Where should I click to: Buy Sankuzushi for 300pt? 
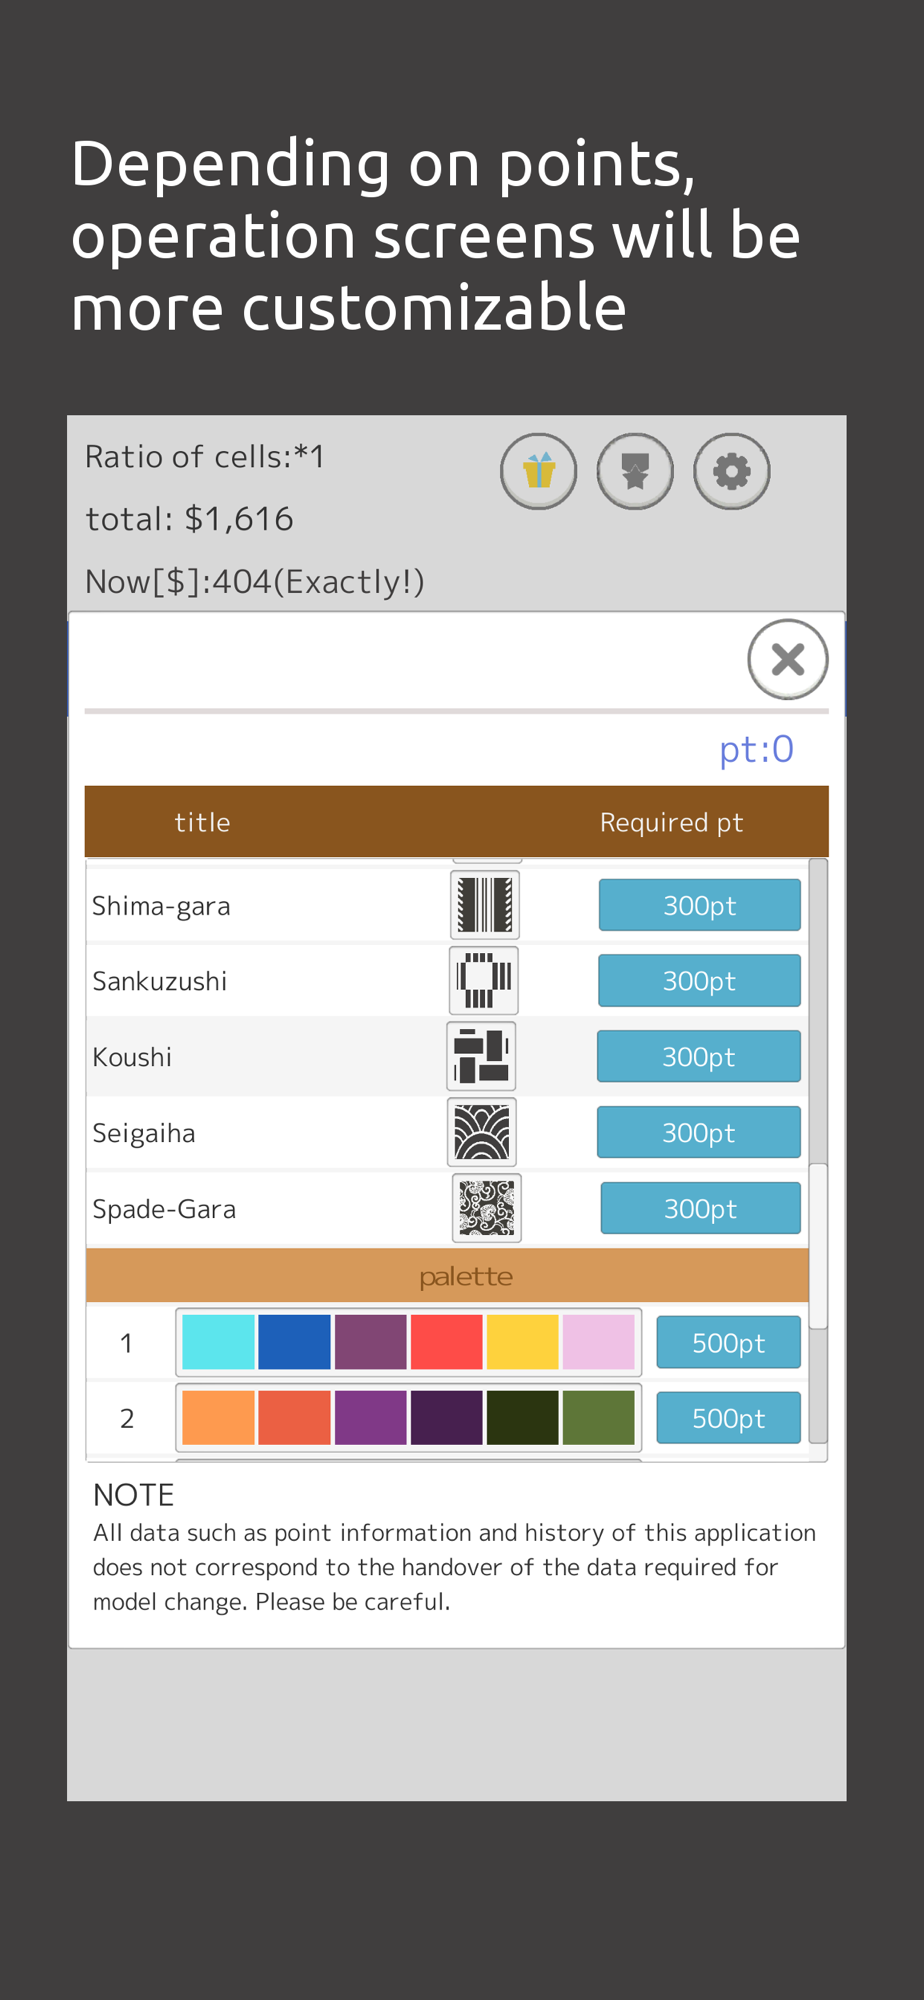(x=699, y=981)
